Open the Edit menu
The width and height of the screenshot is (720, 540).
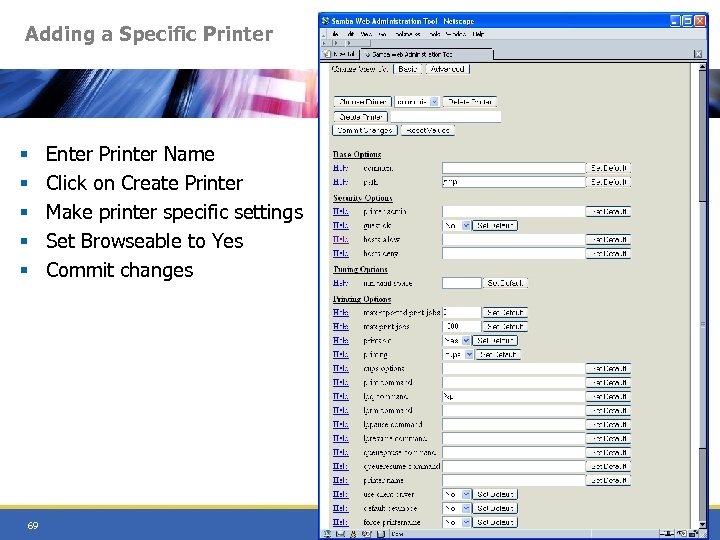click(351, 34)
